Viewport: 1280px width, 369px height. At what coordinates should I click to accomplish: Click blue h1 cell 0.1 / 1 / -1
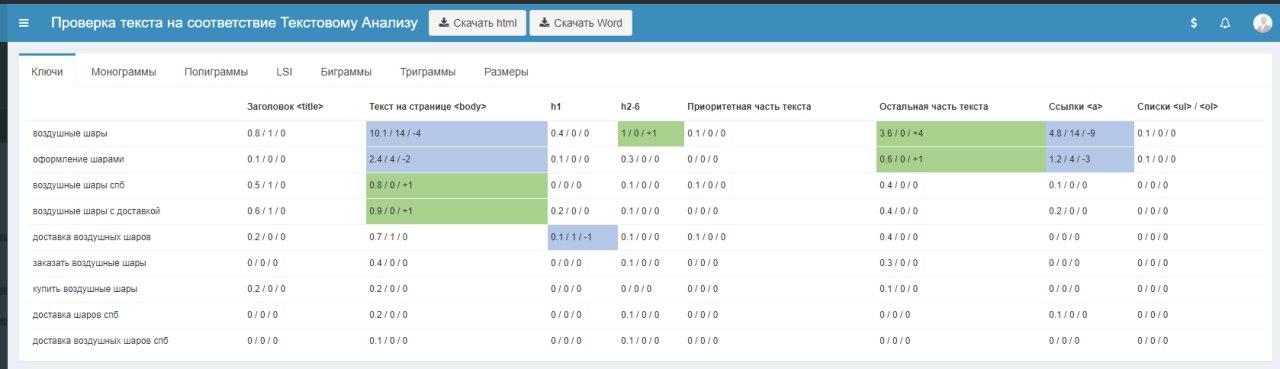(583, 238)
